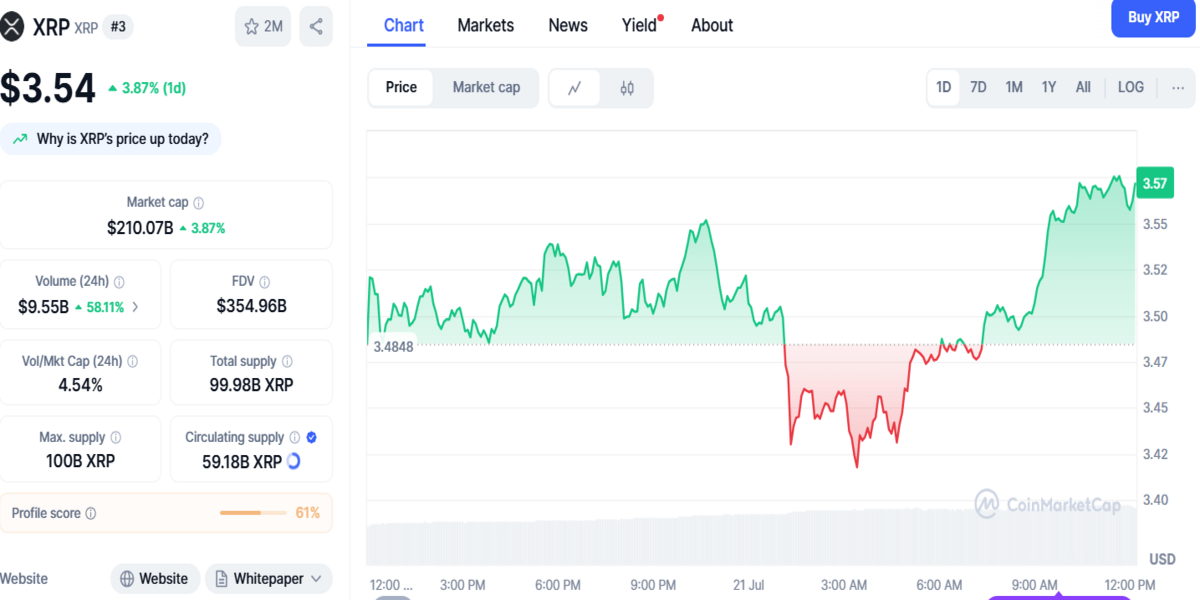Set chart range to 7D
This screenshot has height=600, width=1200.
[x=978, y=88]
